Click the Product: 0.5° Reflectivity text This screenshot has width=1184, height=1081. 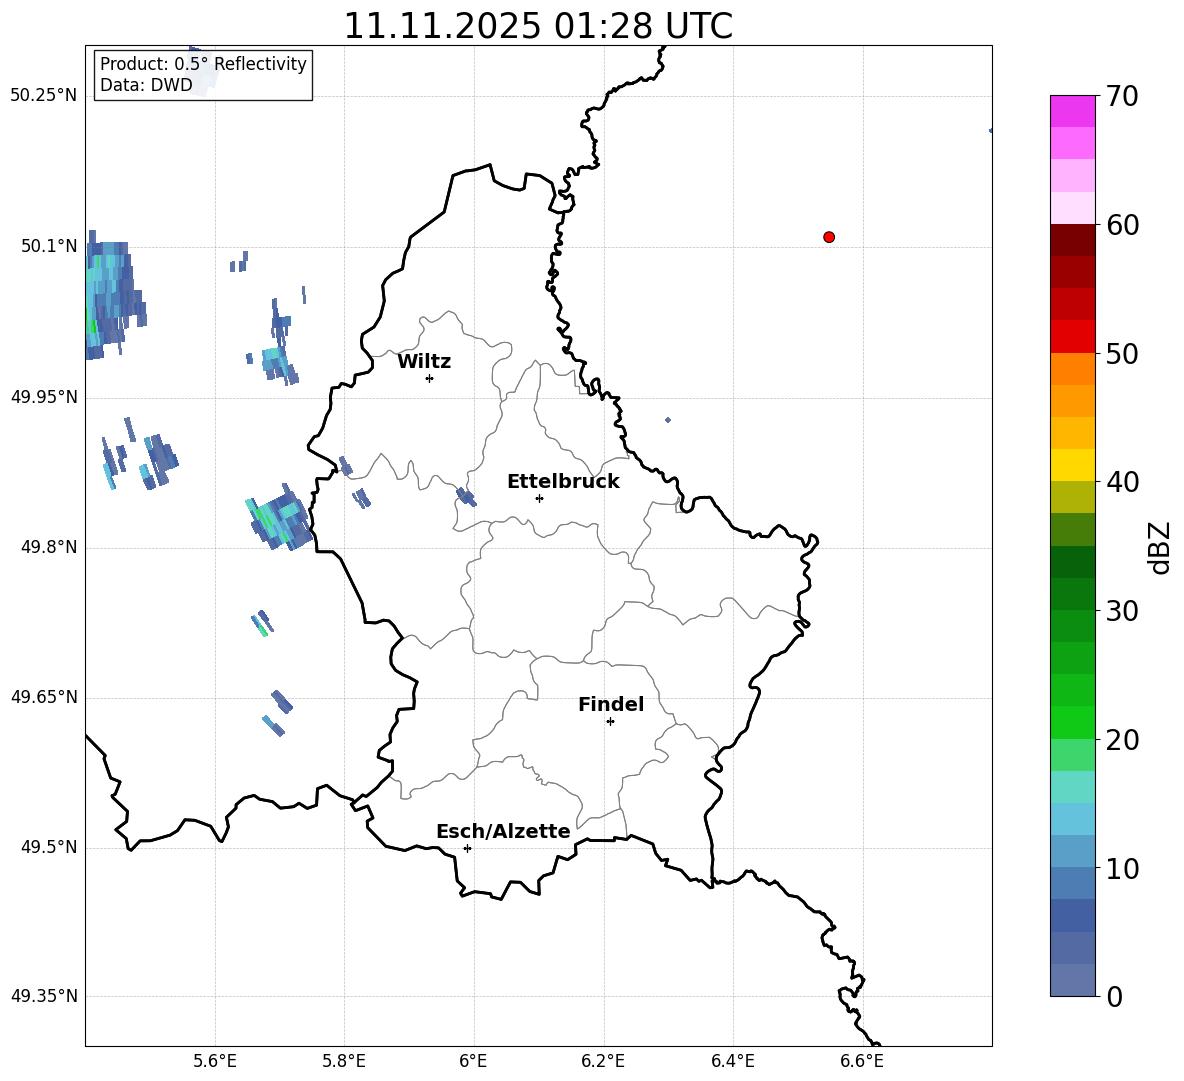pos(203,64)
